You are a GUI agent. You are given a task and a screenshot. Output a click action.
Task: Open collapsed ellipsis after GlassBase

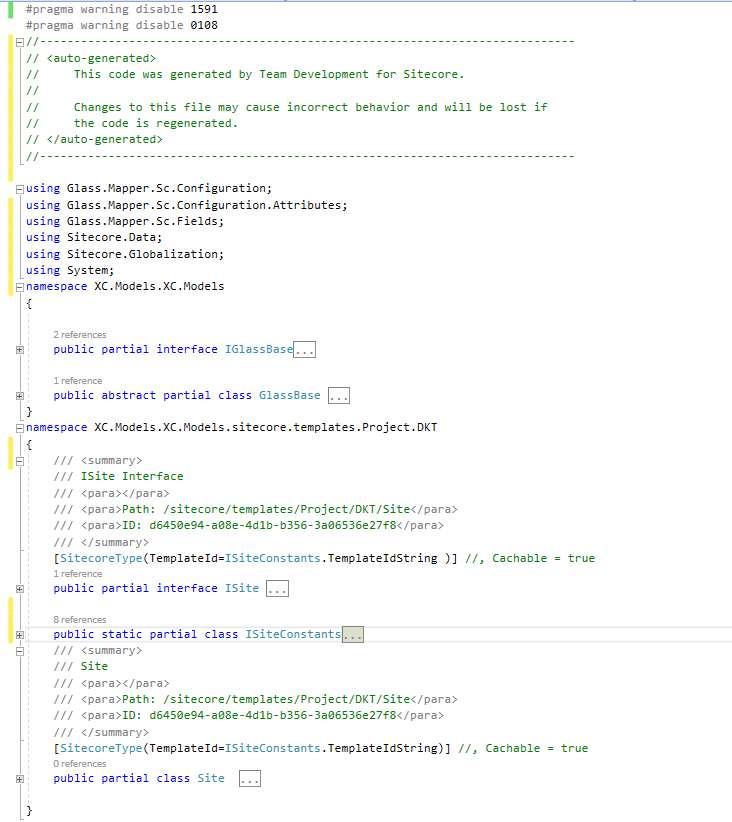pyautogui.click(x=339, y=396)
